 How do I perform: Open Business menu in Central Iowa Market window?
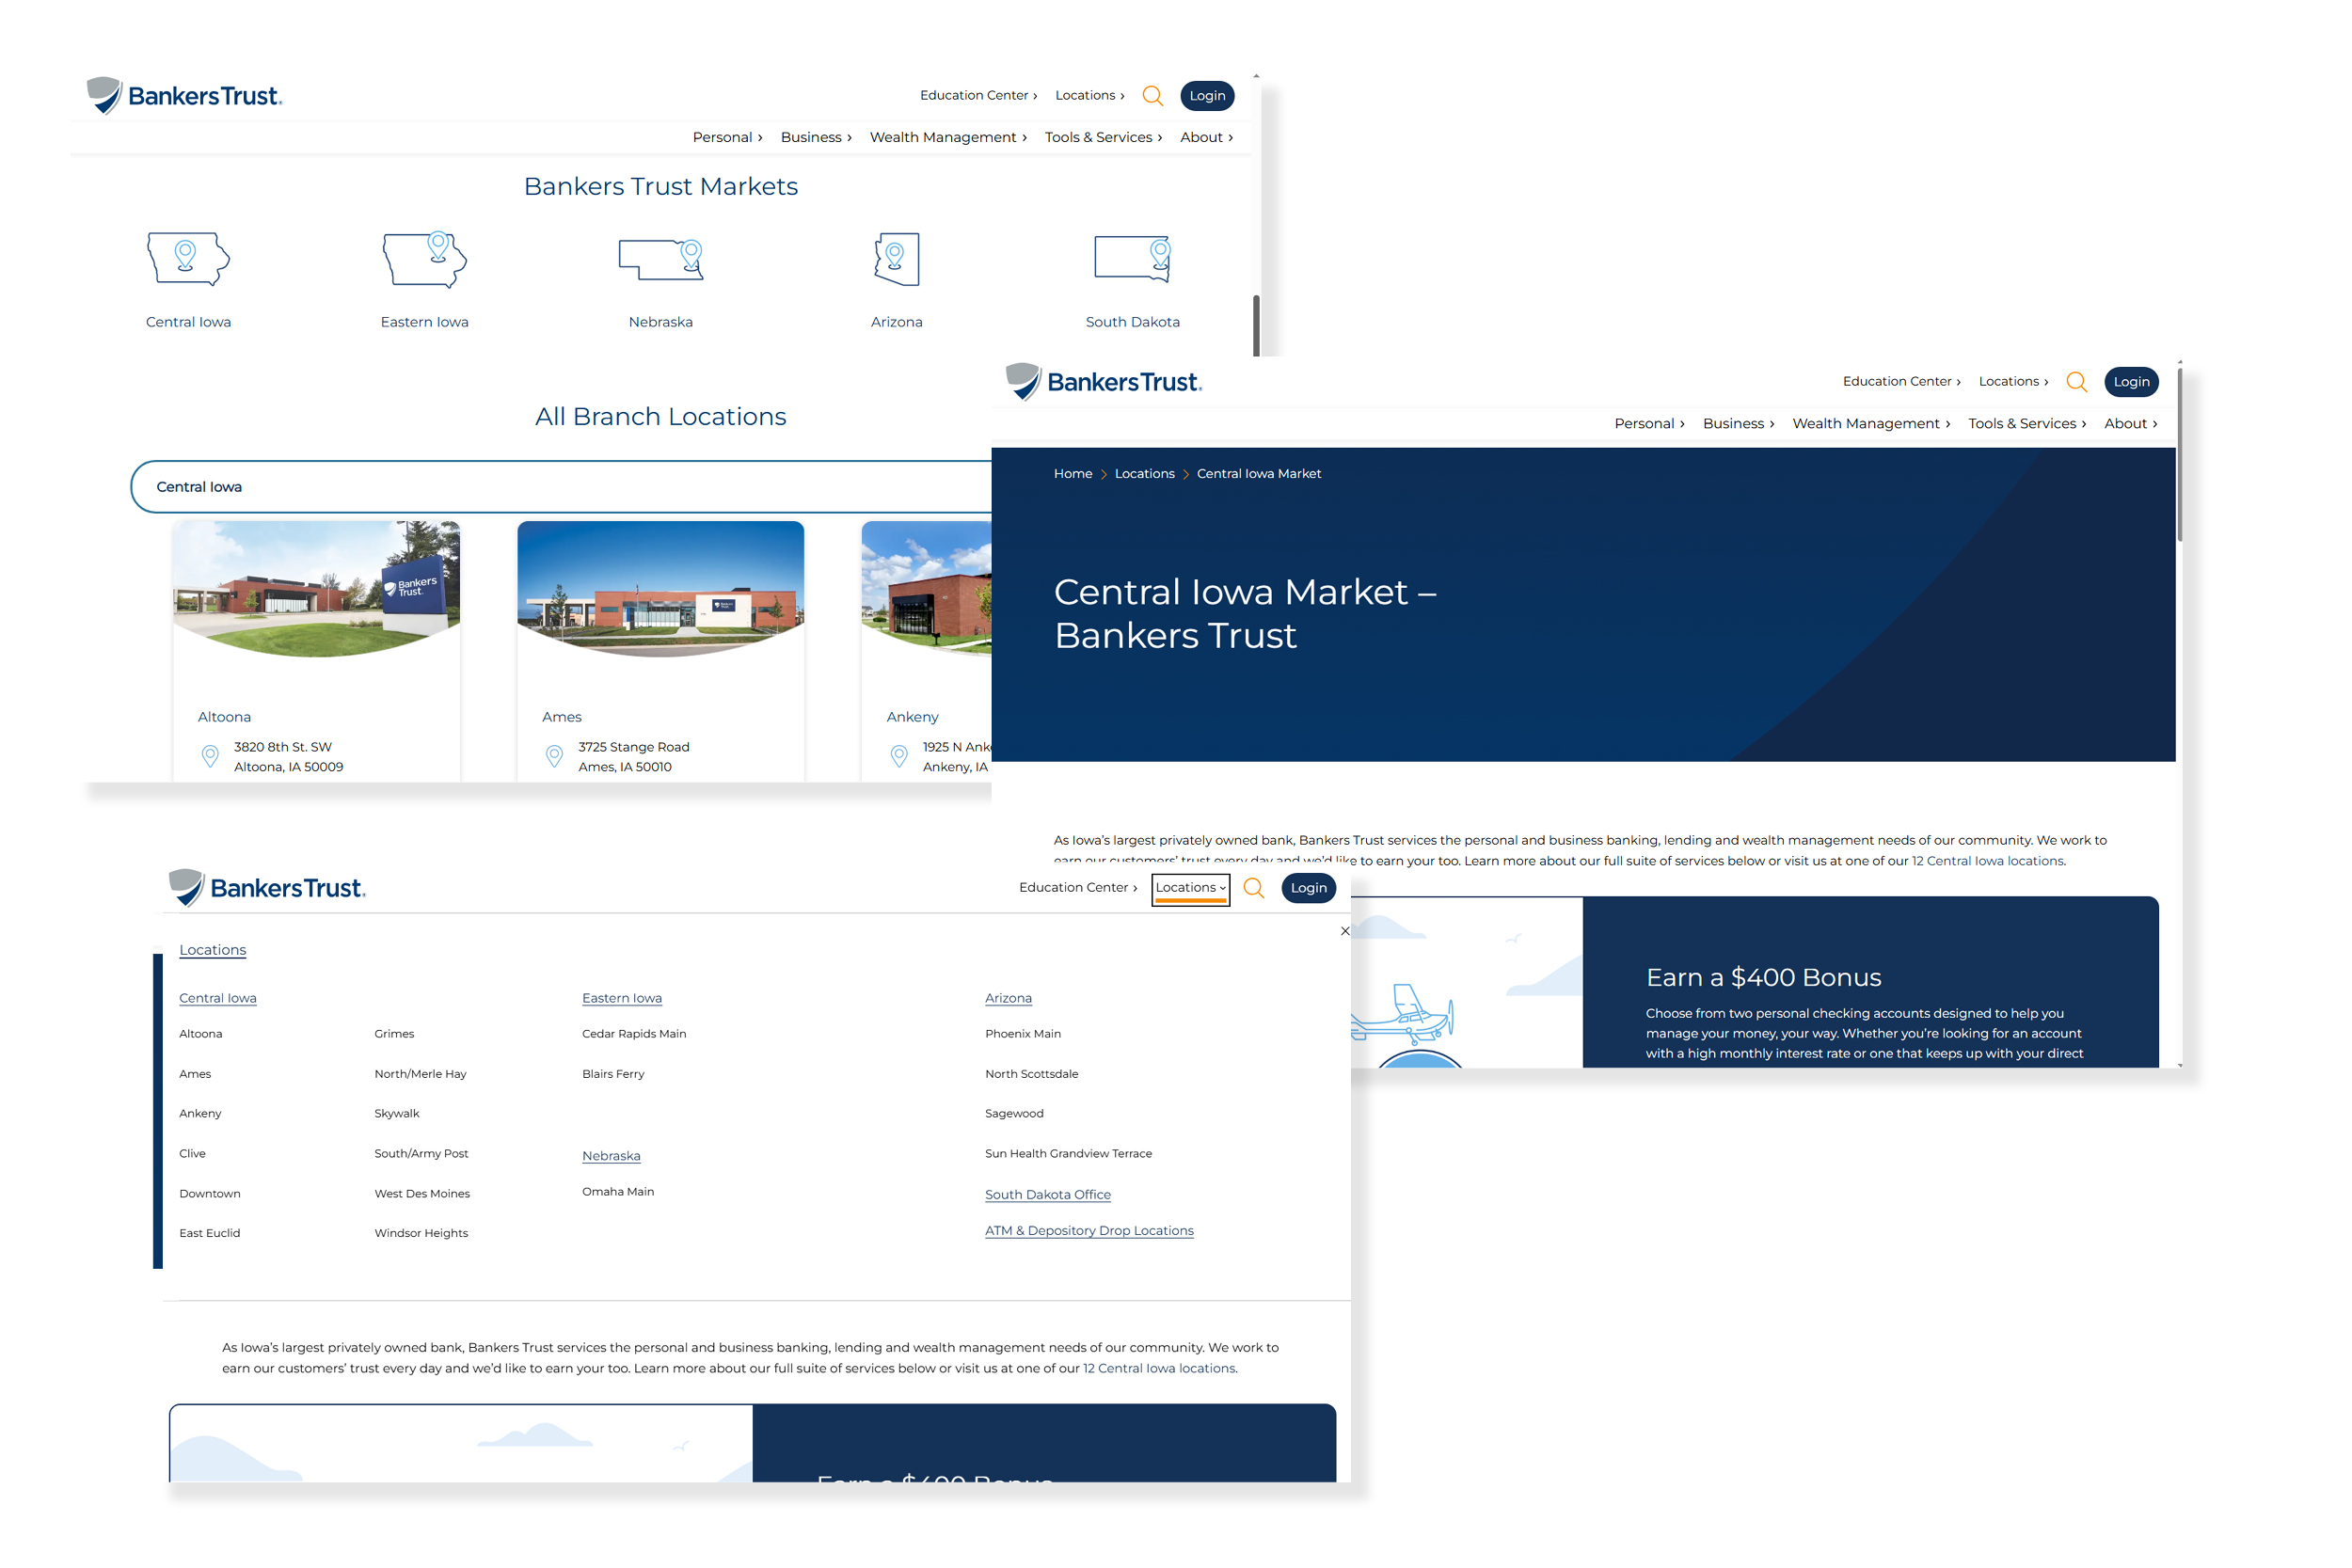1739,424
